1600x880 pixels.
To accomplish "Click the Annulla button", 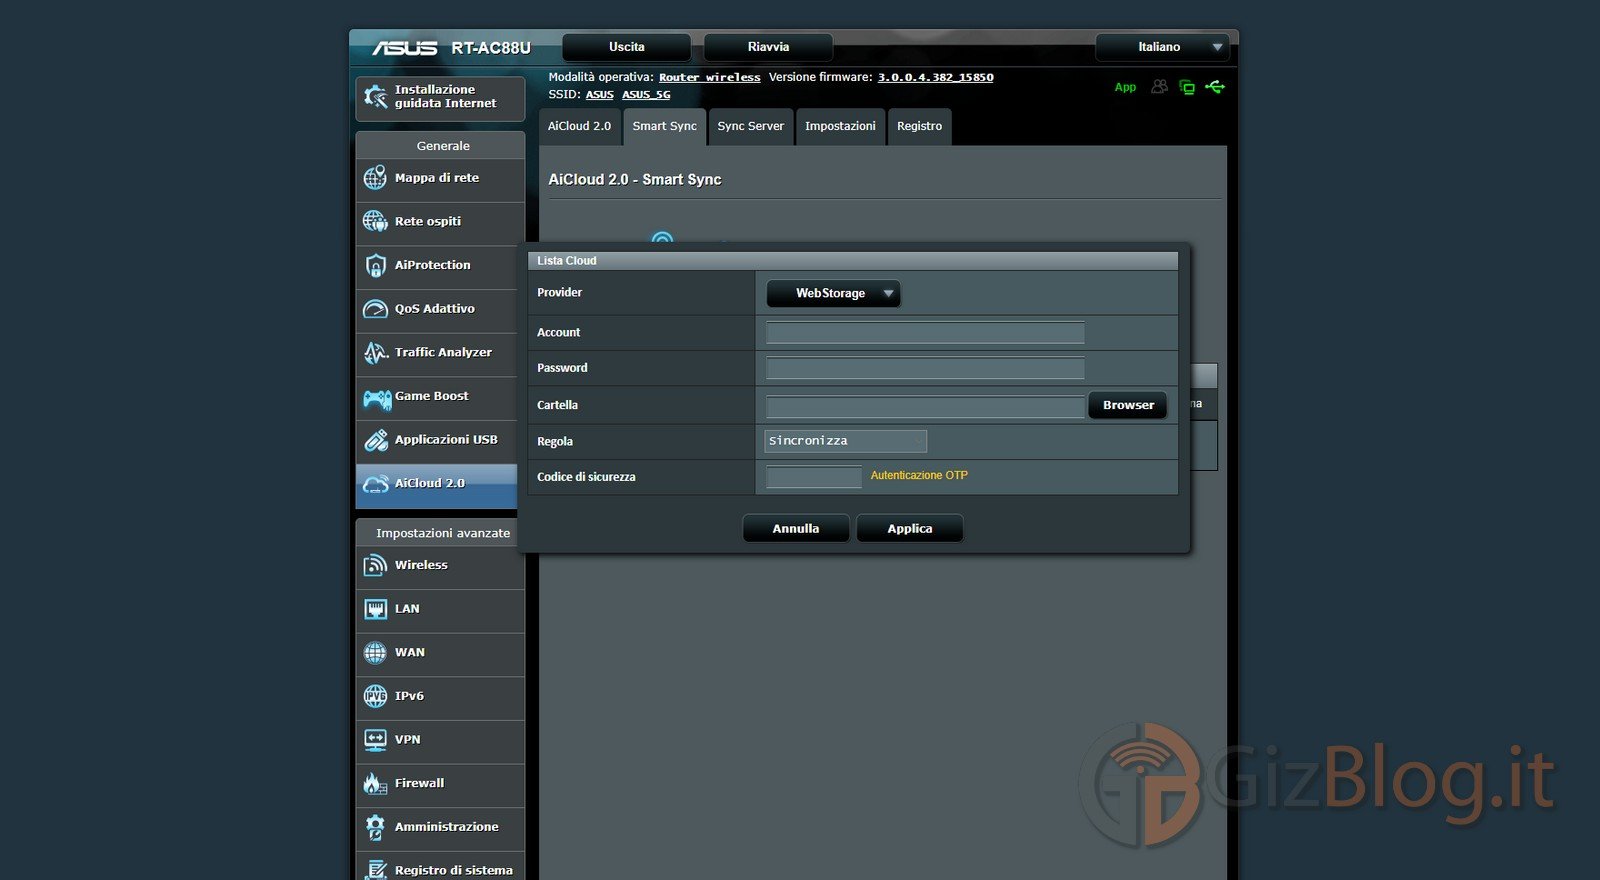I will click(x=796, y=529).
